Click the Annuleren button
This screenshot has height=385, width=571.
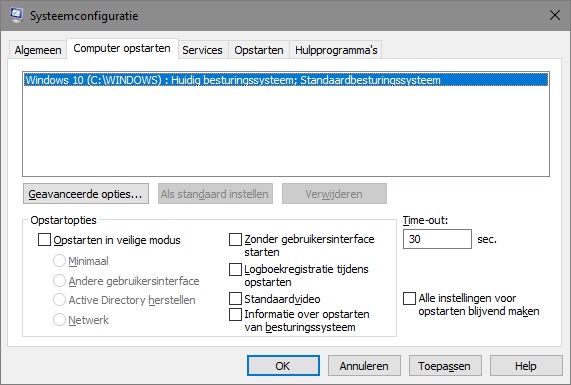tap(364, 365)
